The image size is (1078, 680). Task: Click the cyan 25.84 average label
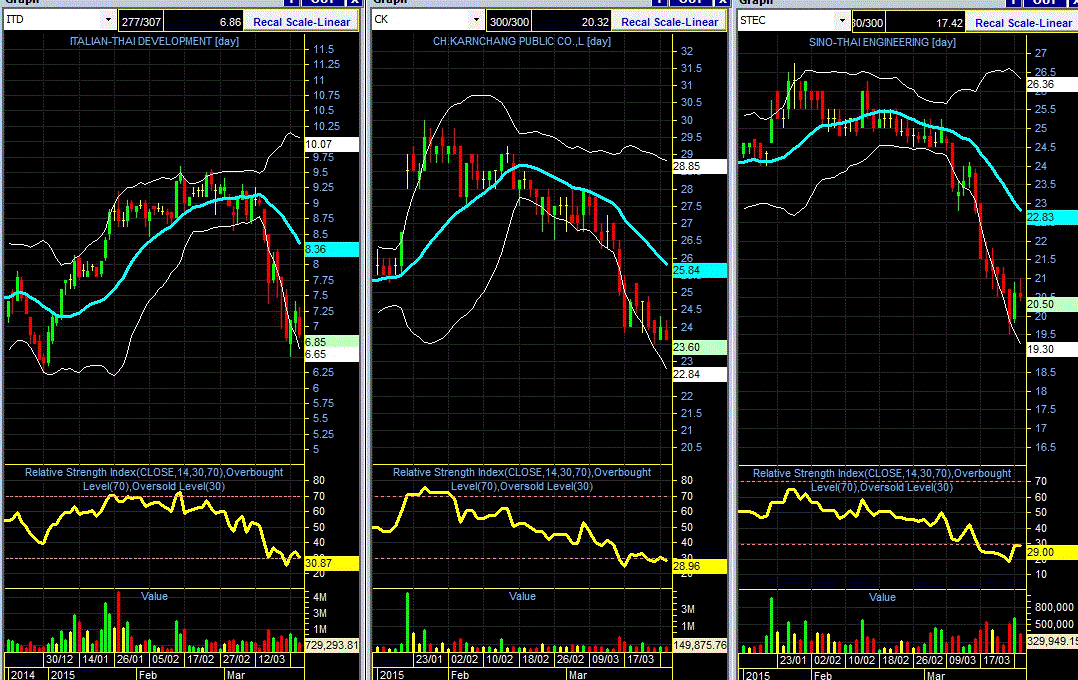699,271
